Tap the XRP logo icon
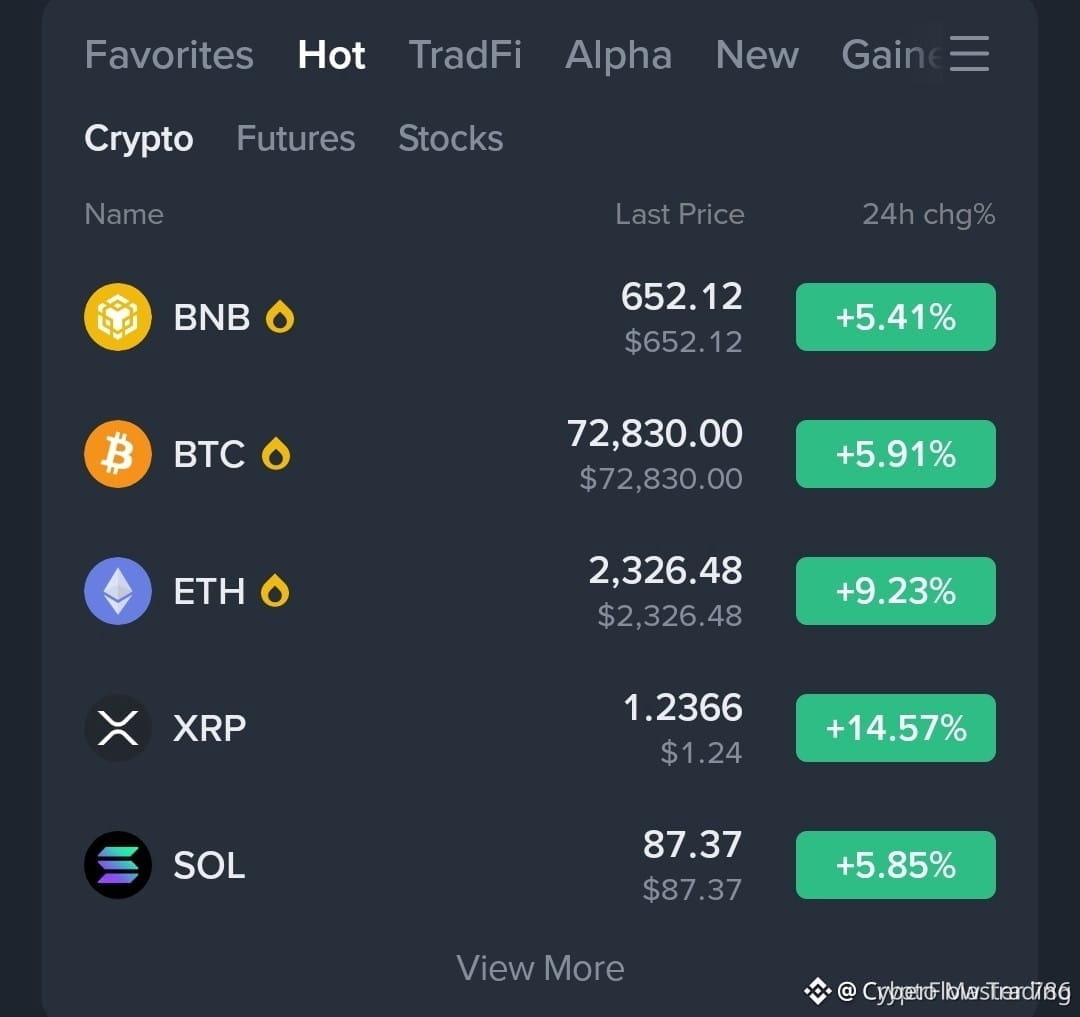The image size is (1080, 1017). (x=118, y=728)
